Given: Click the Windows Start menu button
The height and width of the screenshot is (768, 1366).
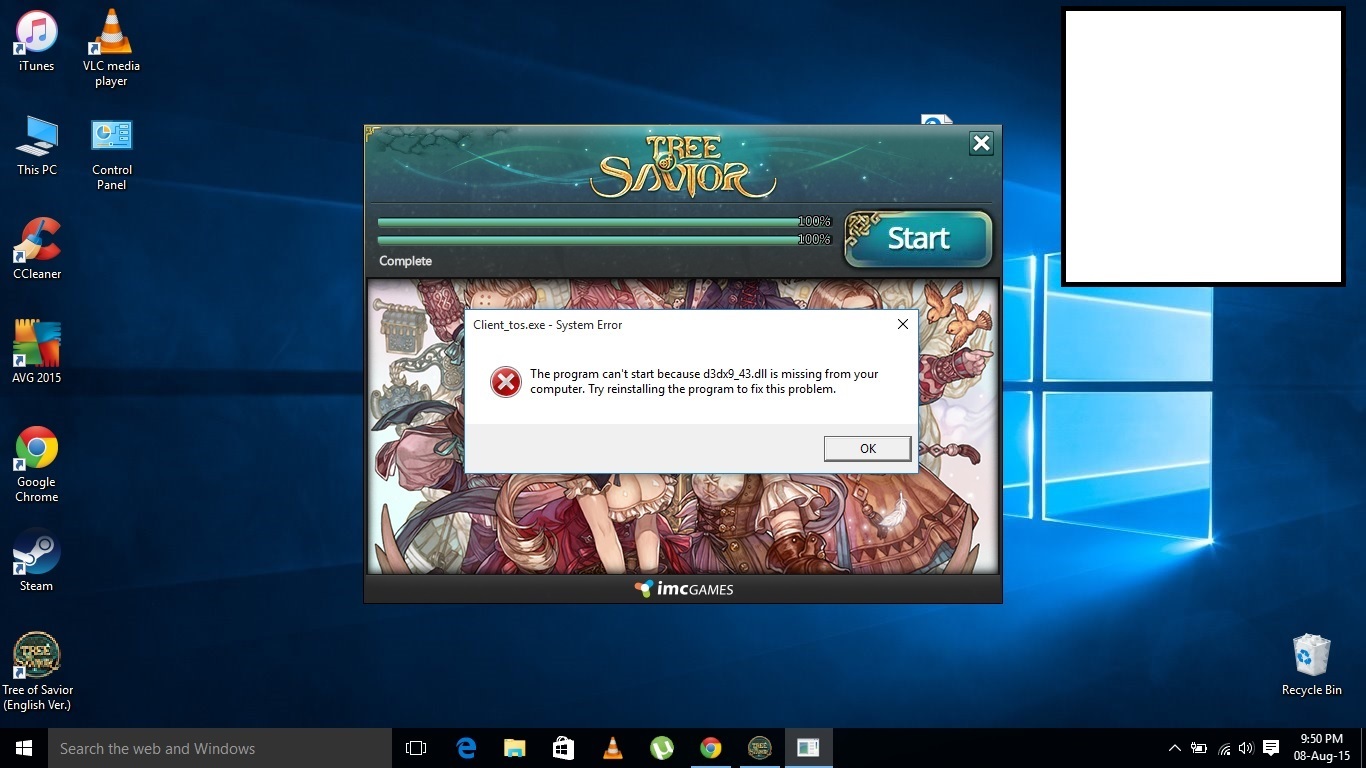Looking at the screenshot, I should 24,748.
